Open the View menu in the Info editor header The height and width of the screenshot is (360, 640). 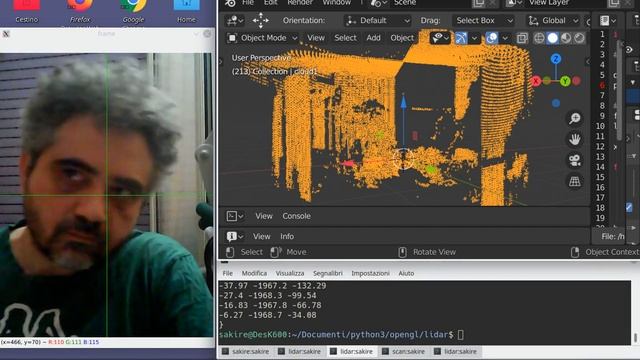[262, 236]
